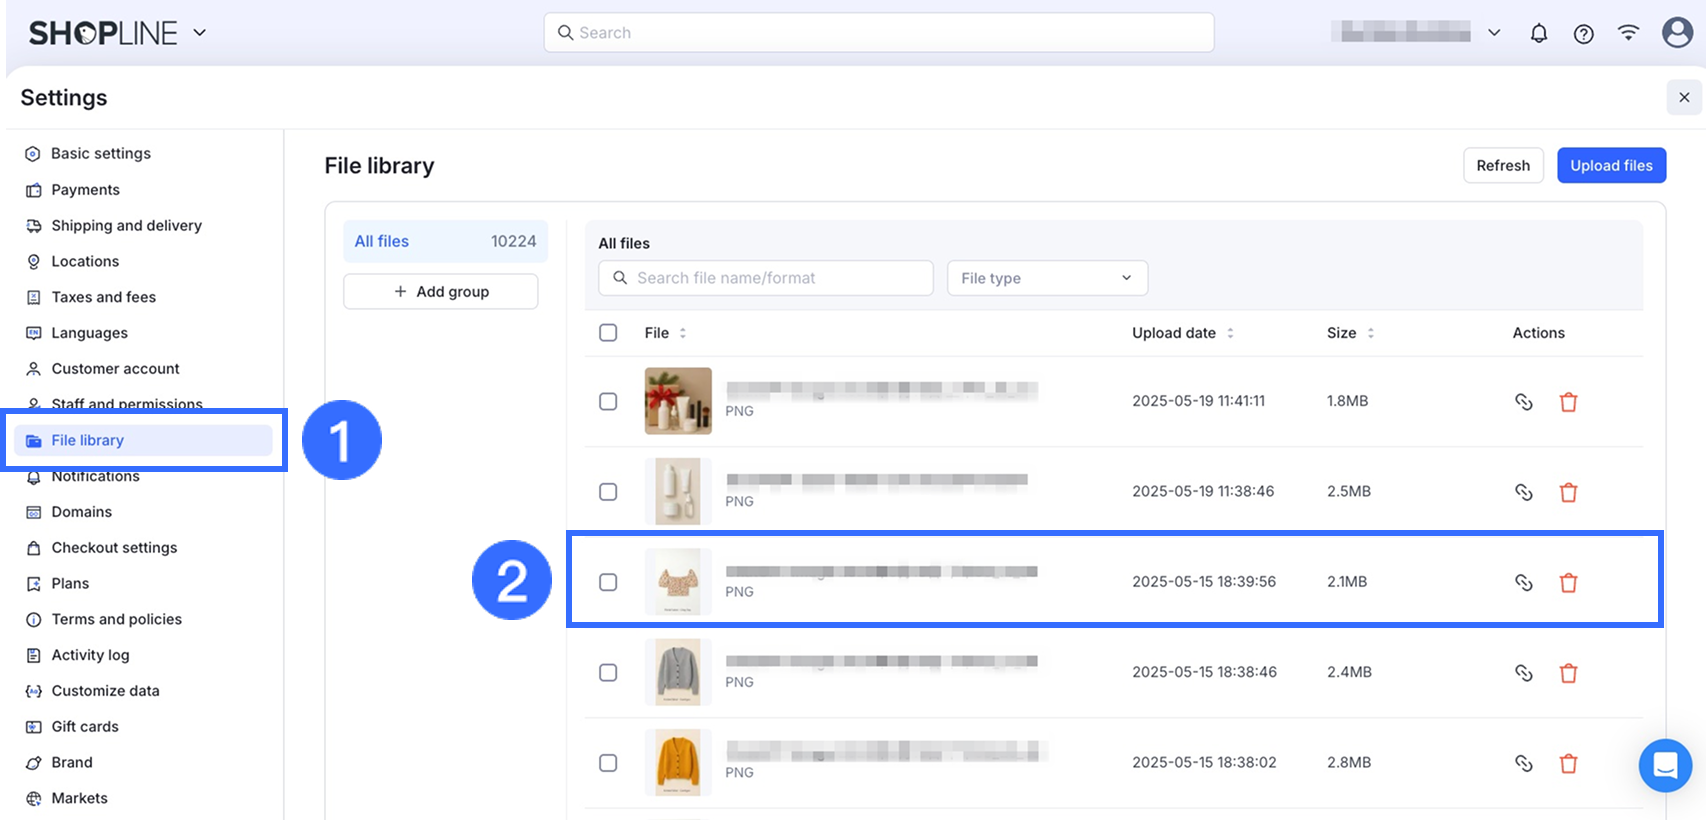Select the All files group

click(x=445, y=241)
